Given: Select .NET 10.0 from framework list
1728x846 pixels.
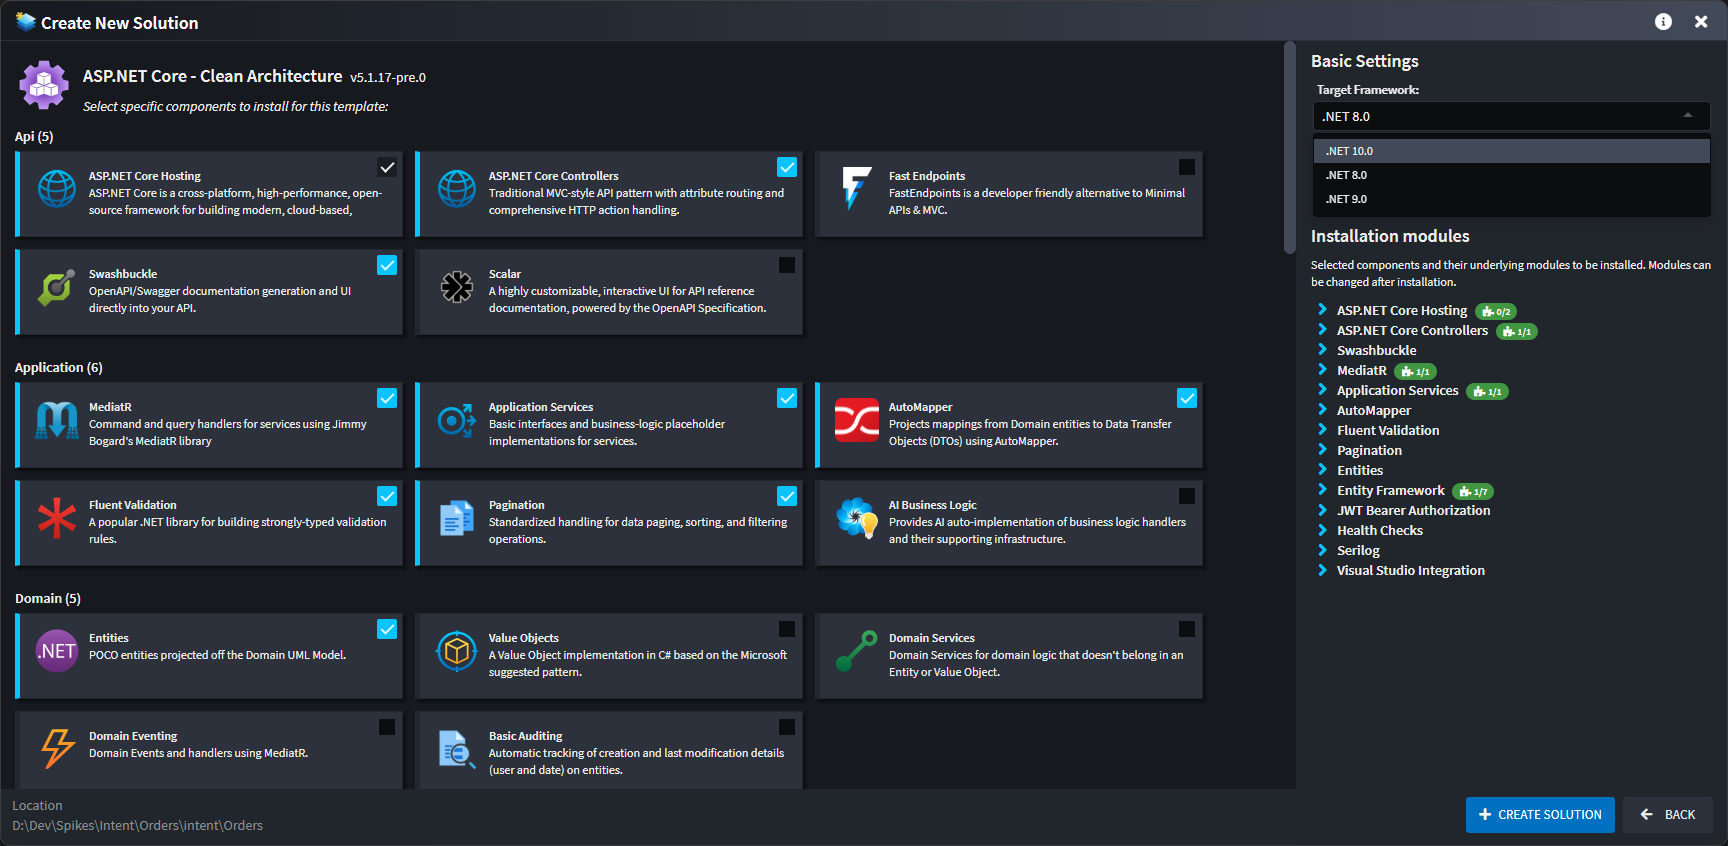Looking at the screenshot, I should (x=1350, y=151).
